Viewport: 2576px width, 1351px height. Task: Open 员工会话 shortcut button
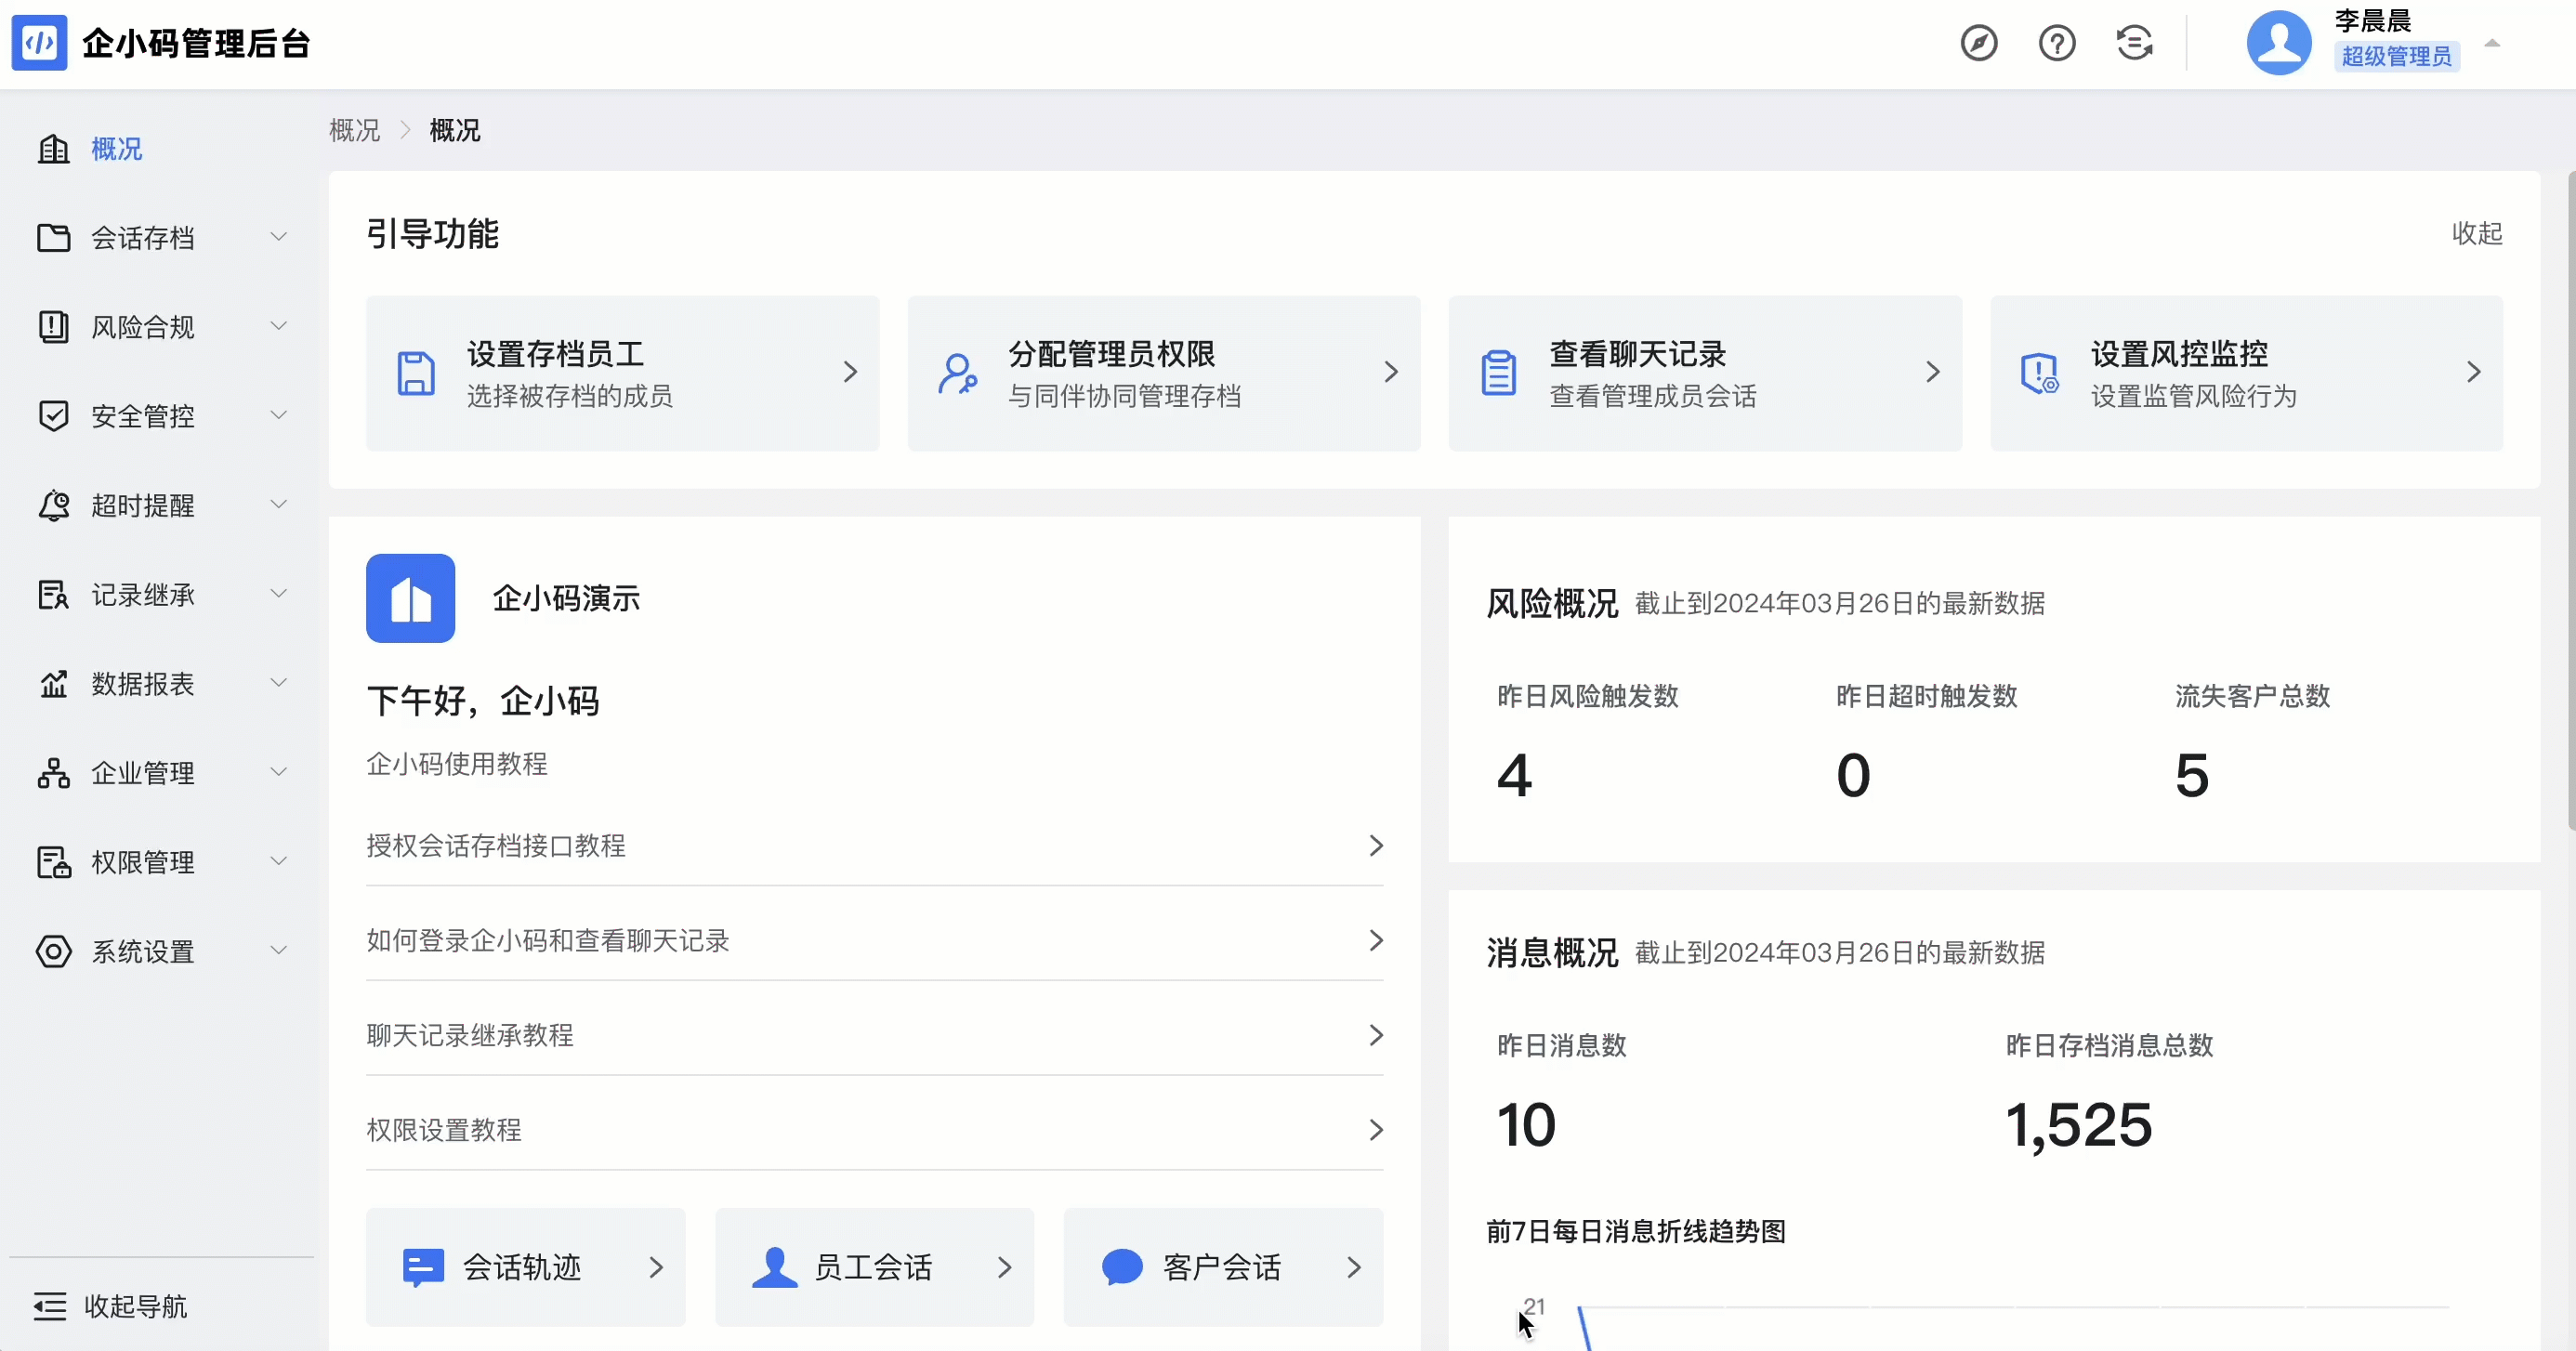point(874,1267)
